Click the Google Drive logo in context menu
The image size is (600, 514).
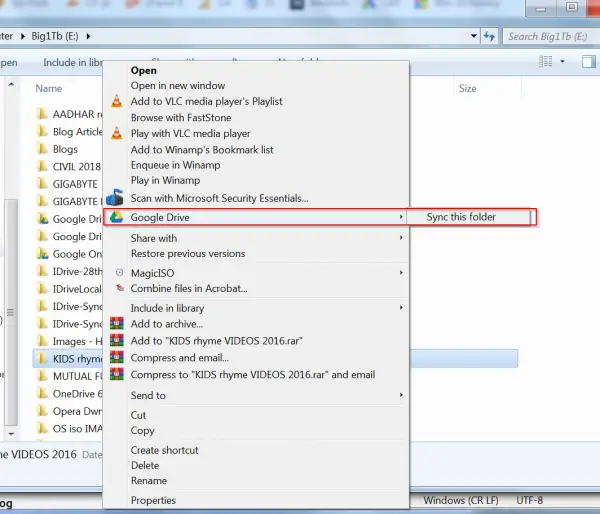tap(116, 217)
